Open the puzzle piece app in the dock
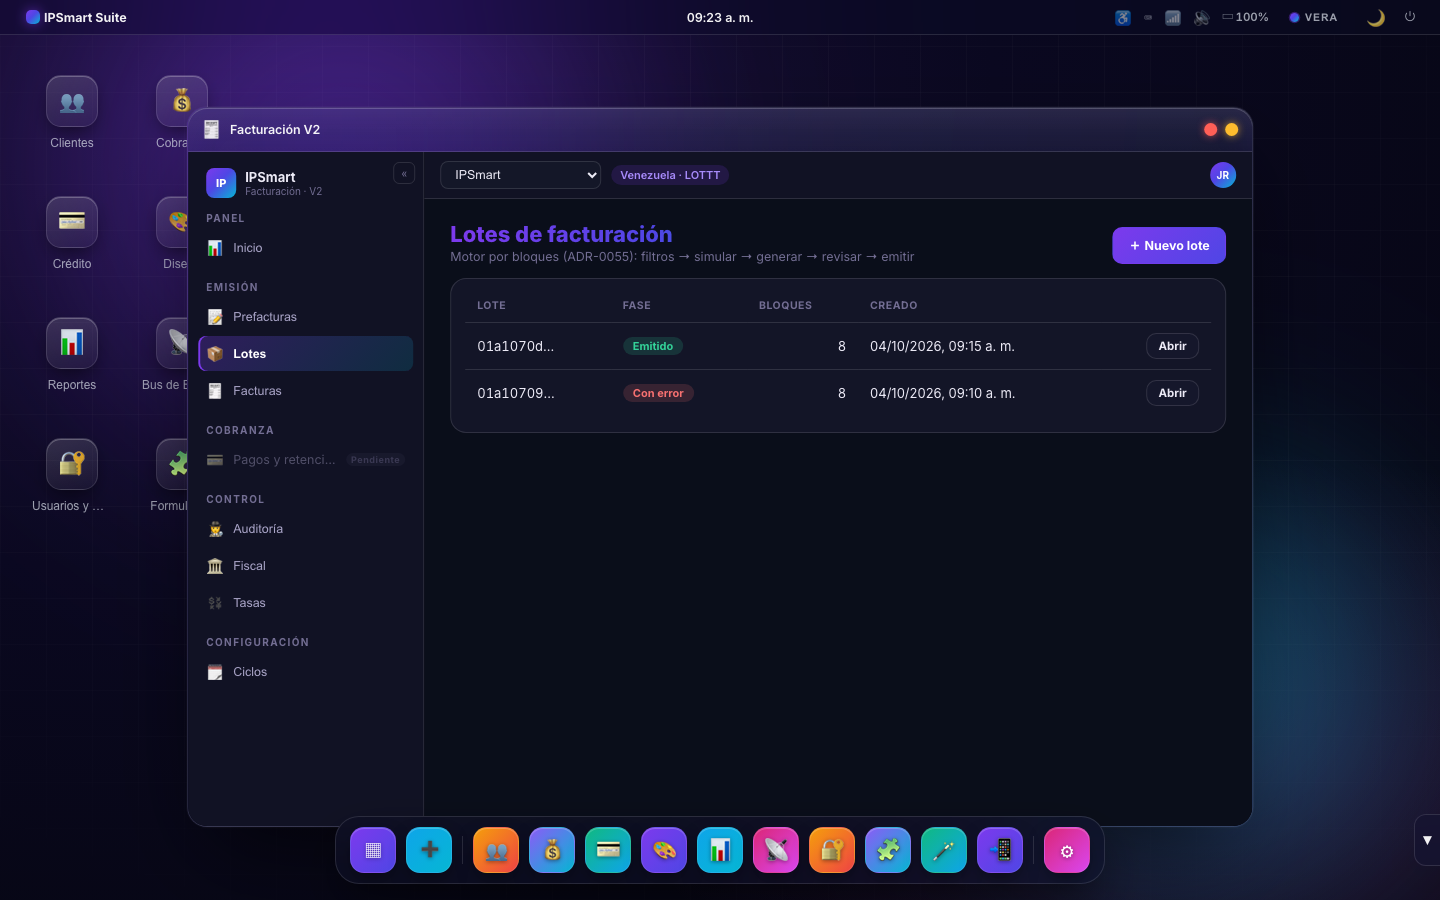The height and width of the screenshot is (900, 1440). (x=888, y=850)
